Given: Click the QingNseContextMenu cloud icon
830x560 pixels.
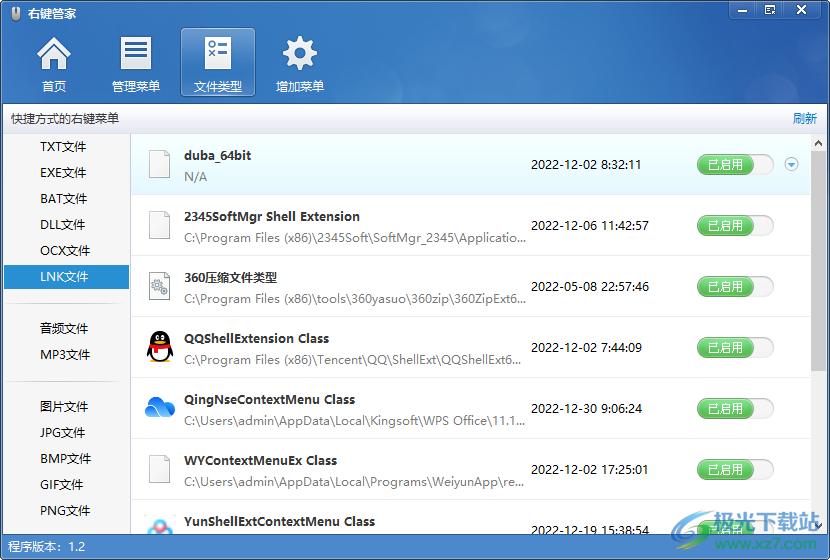Looking at the screenshot, I should 159,407.
